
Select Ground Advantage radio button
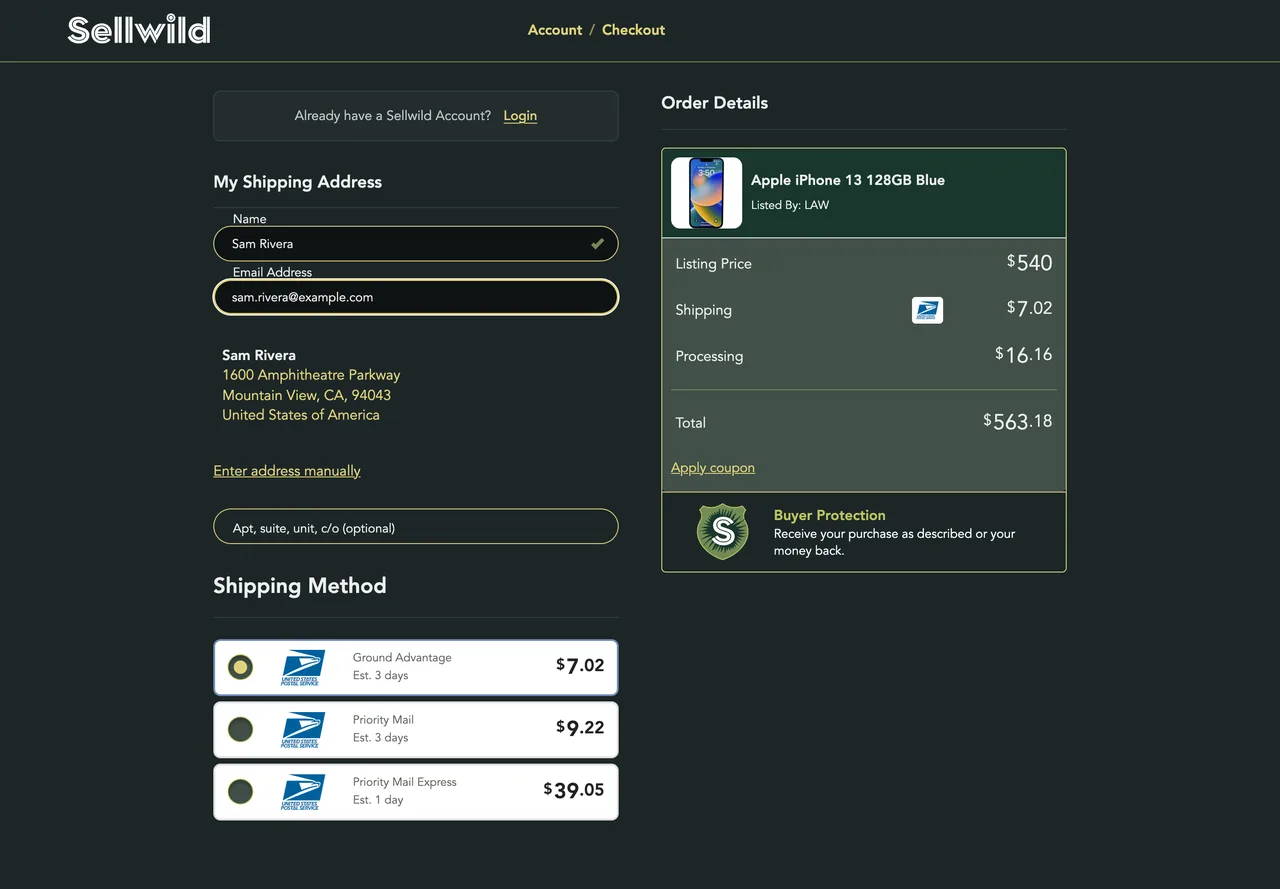pos(240,667)
